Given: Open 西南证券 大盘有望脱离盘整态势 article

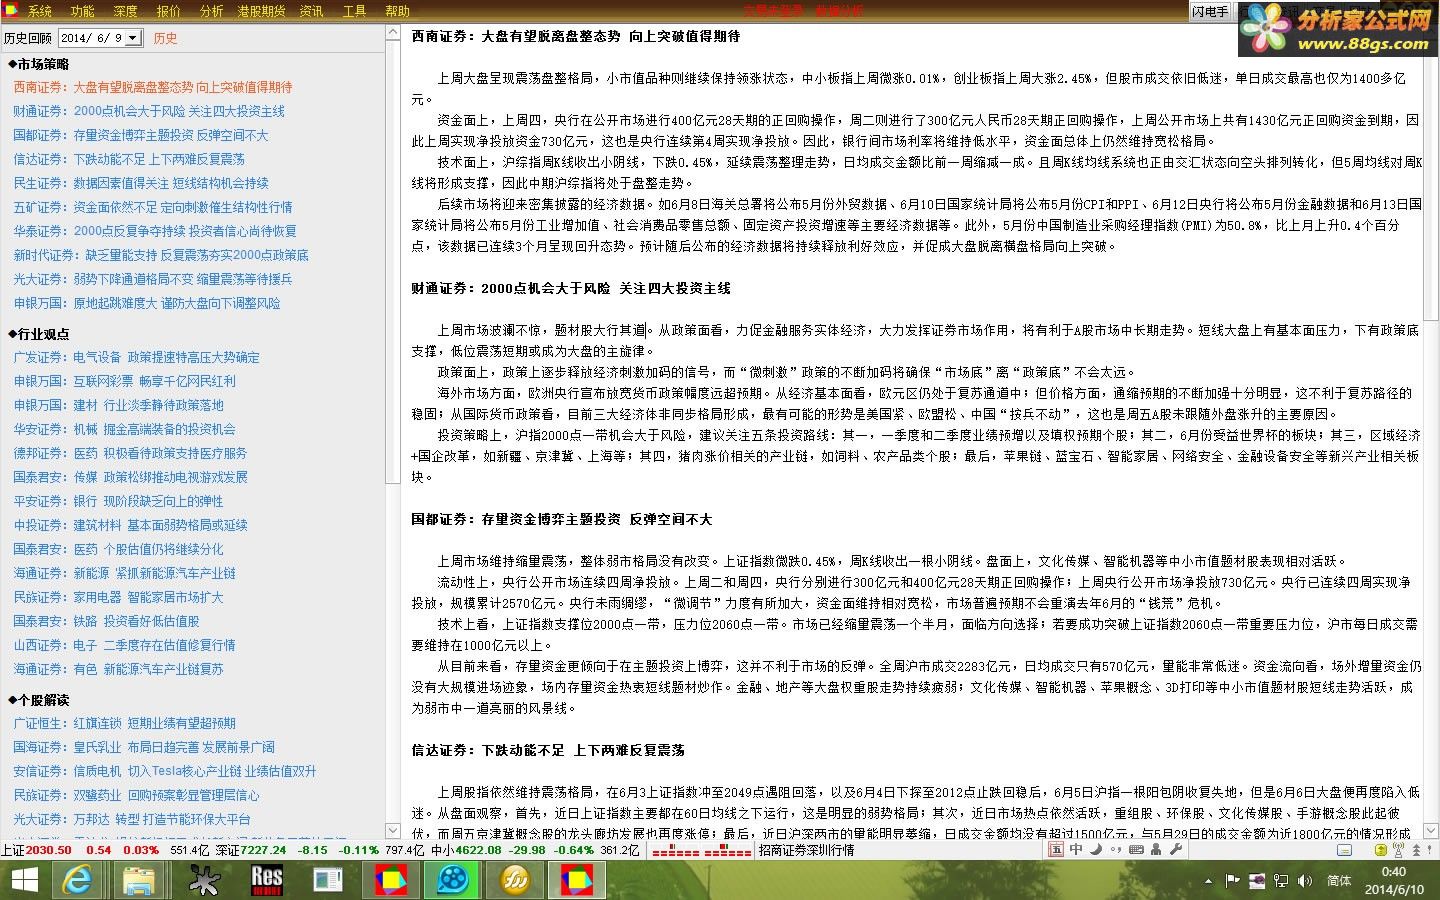Looking at the screenshot, I should tap(153, 87).
